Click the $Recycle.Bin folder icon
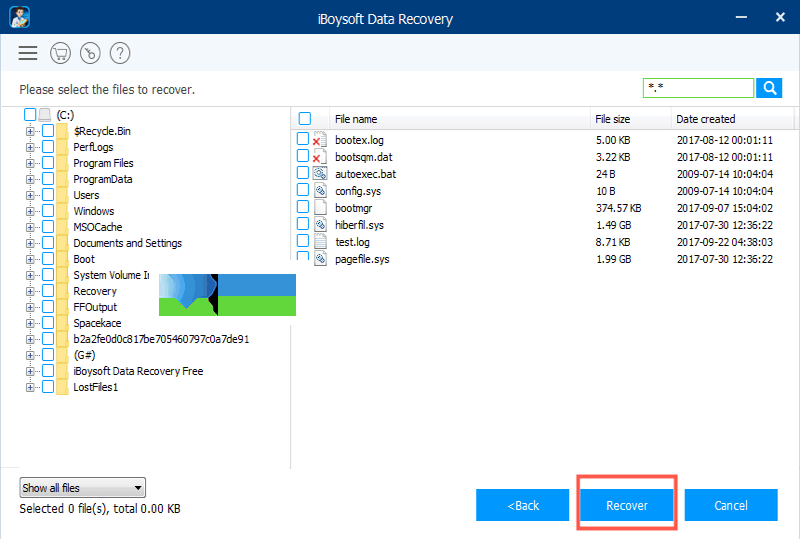The height and width of the screenshot is (539, 800). click(62, 131)
